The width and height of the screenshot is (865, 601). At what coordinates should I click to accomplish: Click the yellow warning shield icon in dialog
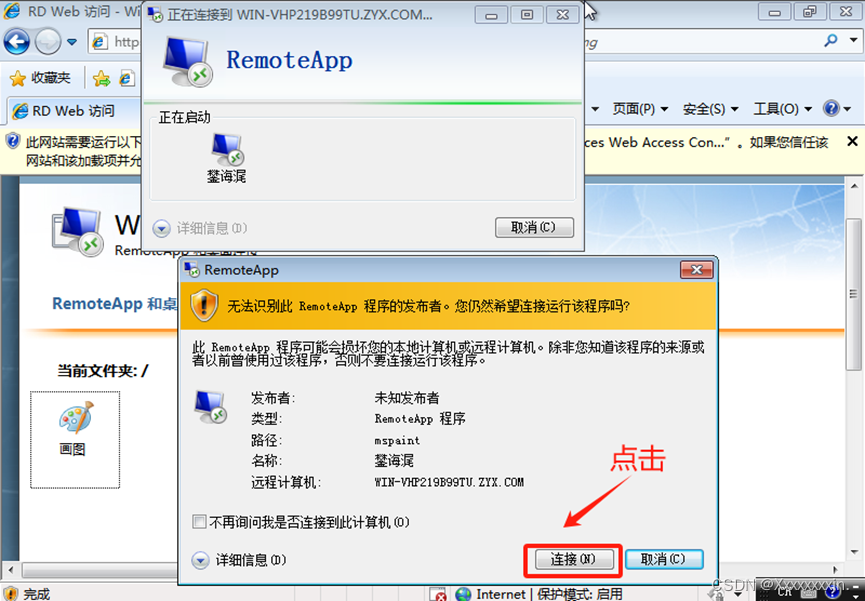[x=204, y=305]
